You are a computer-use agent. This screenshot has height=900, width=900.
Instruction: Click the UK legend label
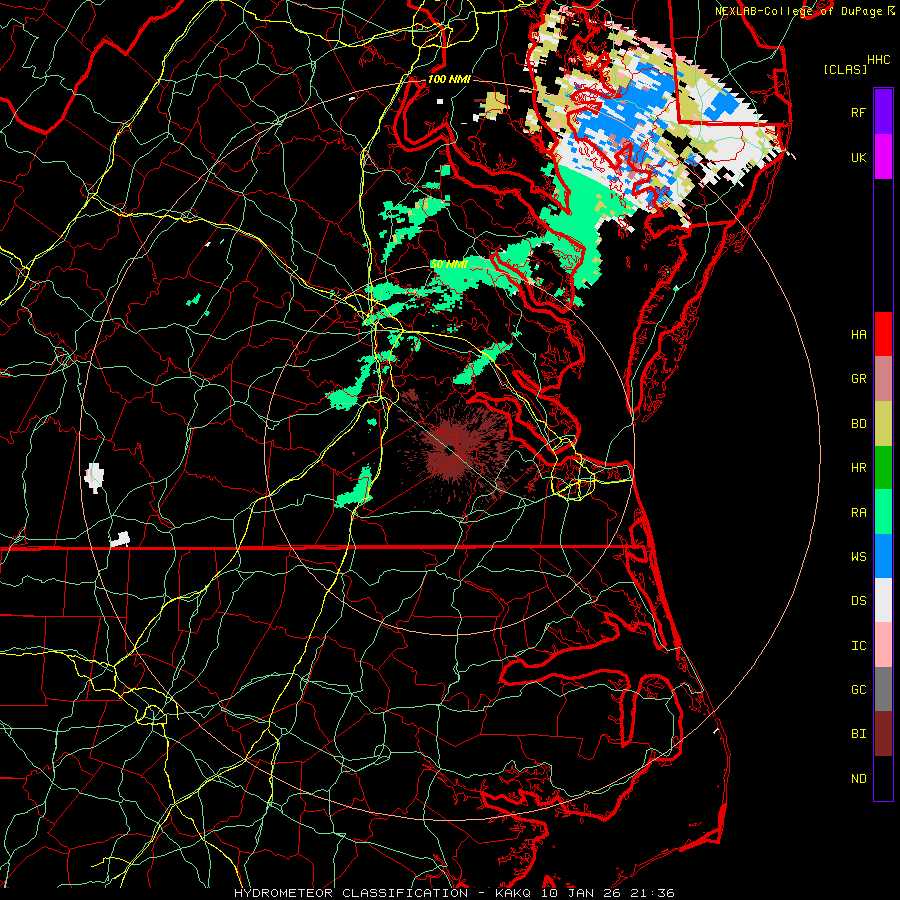858,157
